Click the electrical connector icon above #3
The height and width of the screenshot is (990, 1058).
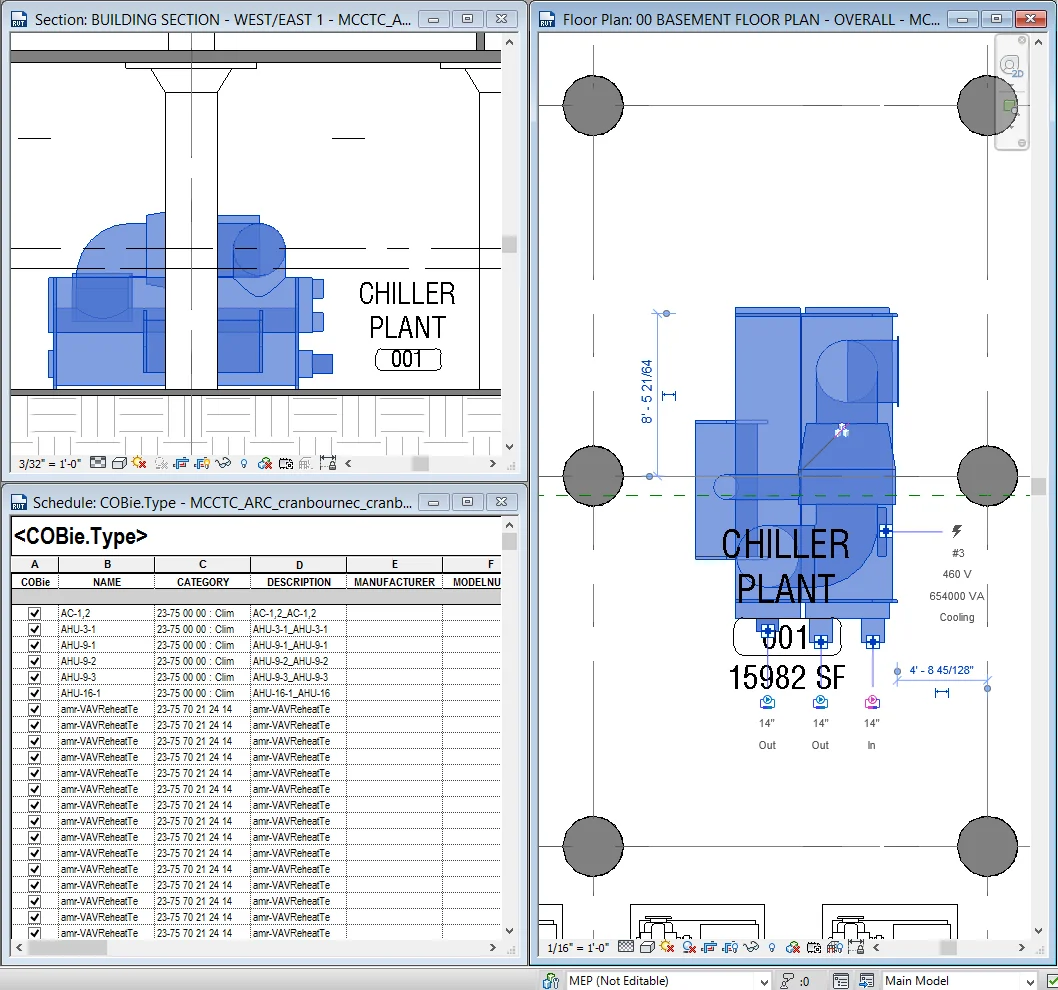click(957, 531)
